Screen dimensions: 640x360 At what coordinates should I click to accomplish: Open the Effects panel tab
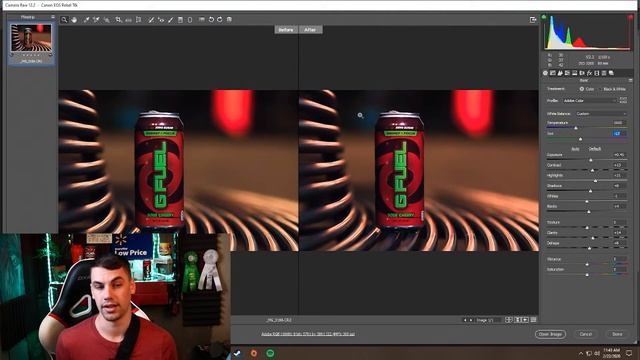click(589, 73)
